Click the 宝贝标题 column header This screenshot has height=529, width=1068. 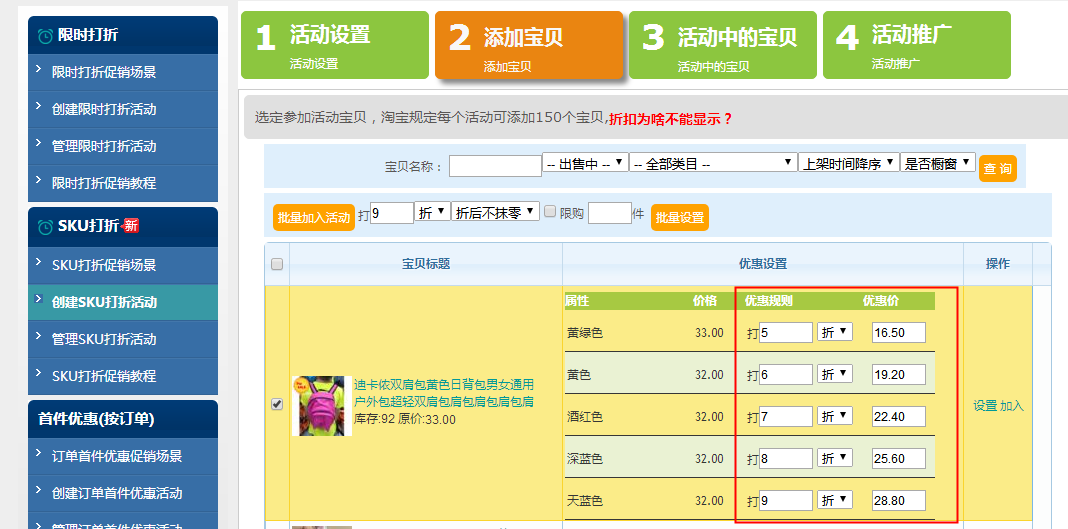pos(426,264)
